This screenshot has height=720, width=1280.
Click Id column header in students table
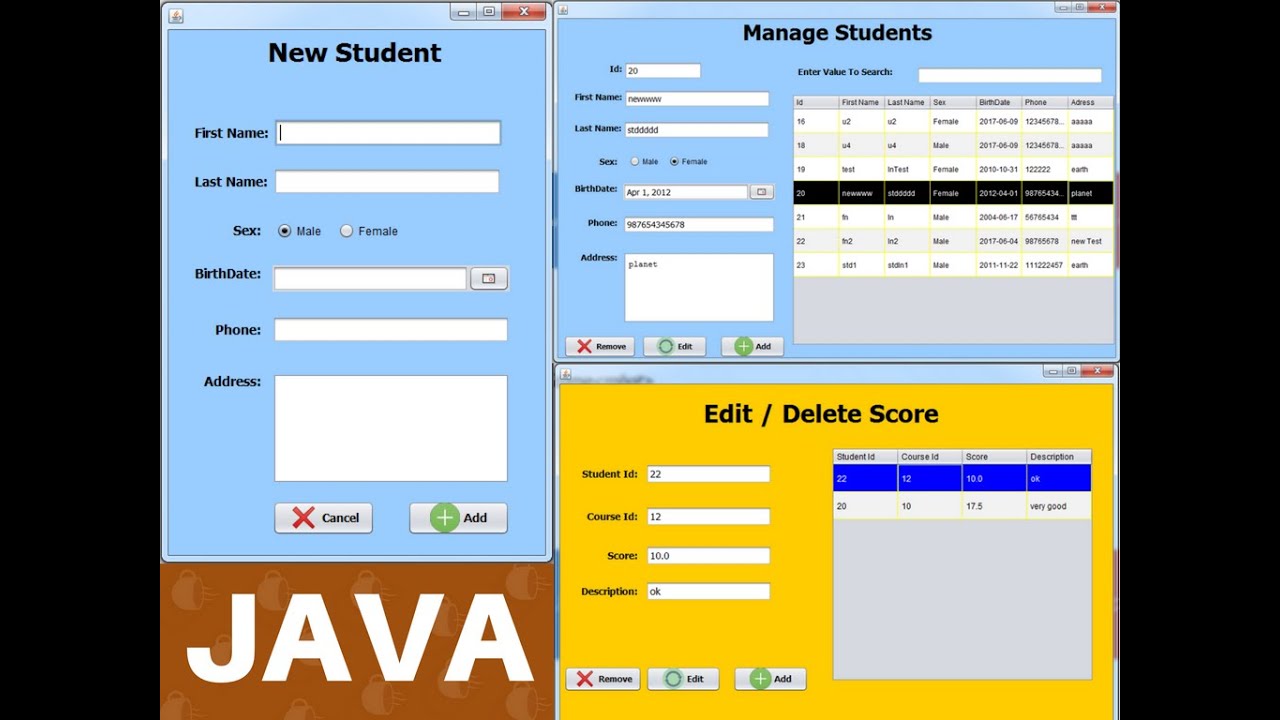[816, 102]
